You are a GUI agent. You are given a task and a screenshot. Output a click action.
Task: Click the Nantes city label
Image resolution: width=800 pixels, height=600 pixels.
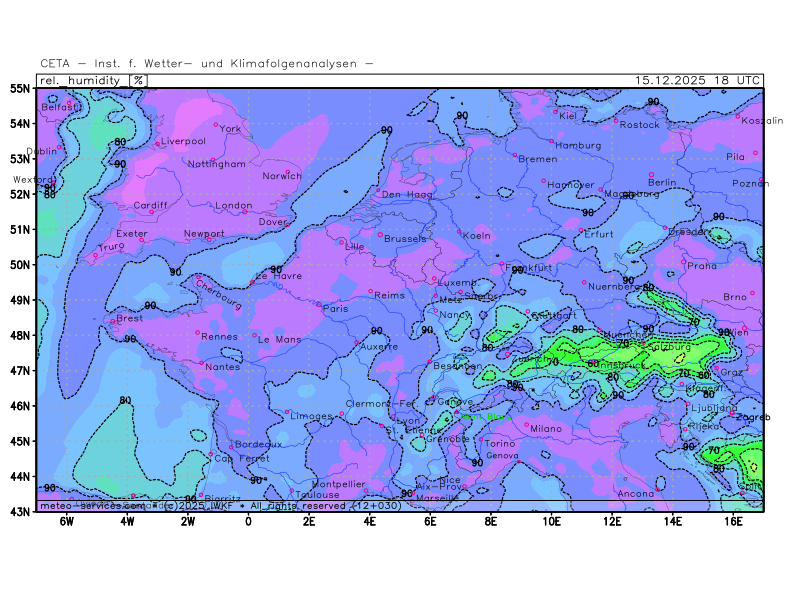(221, 366)
